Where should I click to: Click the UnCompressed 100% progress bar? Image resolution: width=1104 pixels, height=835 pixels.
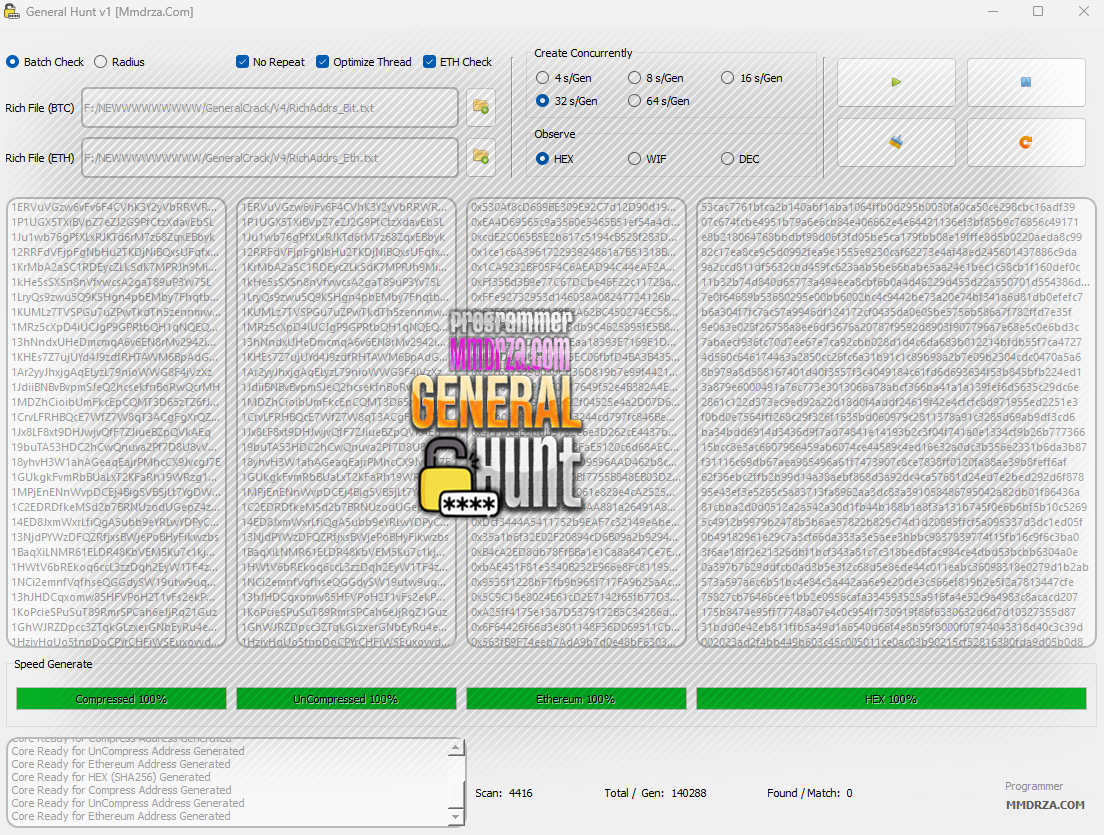click(346, 699)
